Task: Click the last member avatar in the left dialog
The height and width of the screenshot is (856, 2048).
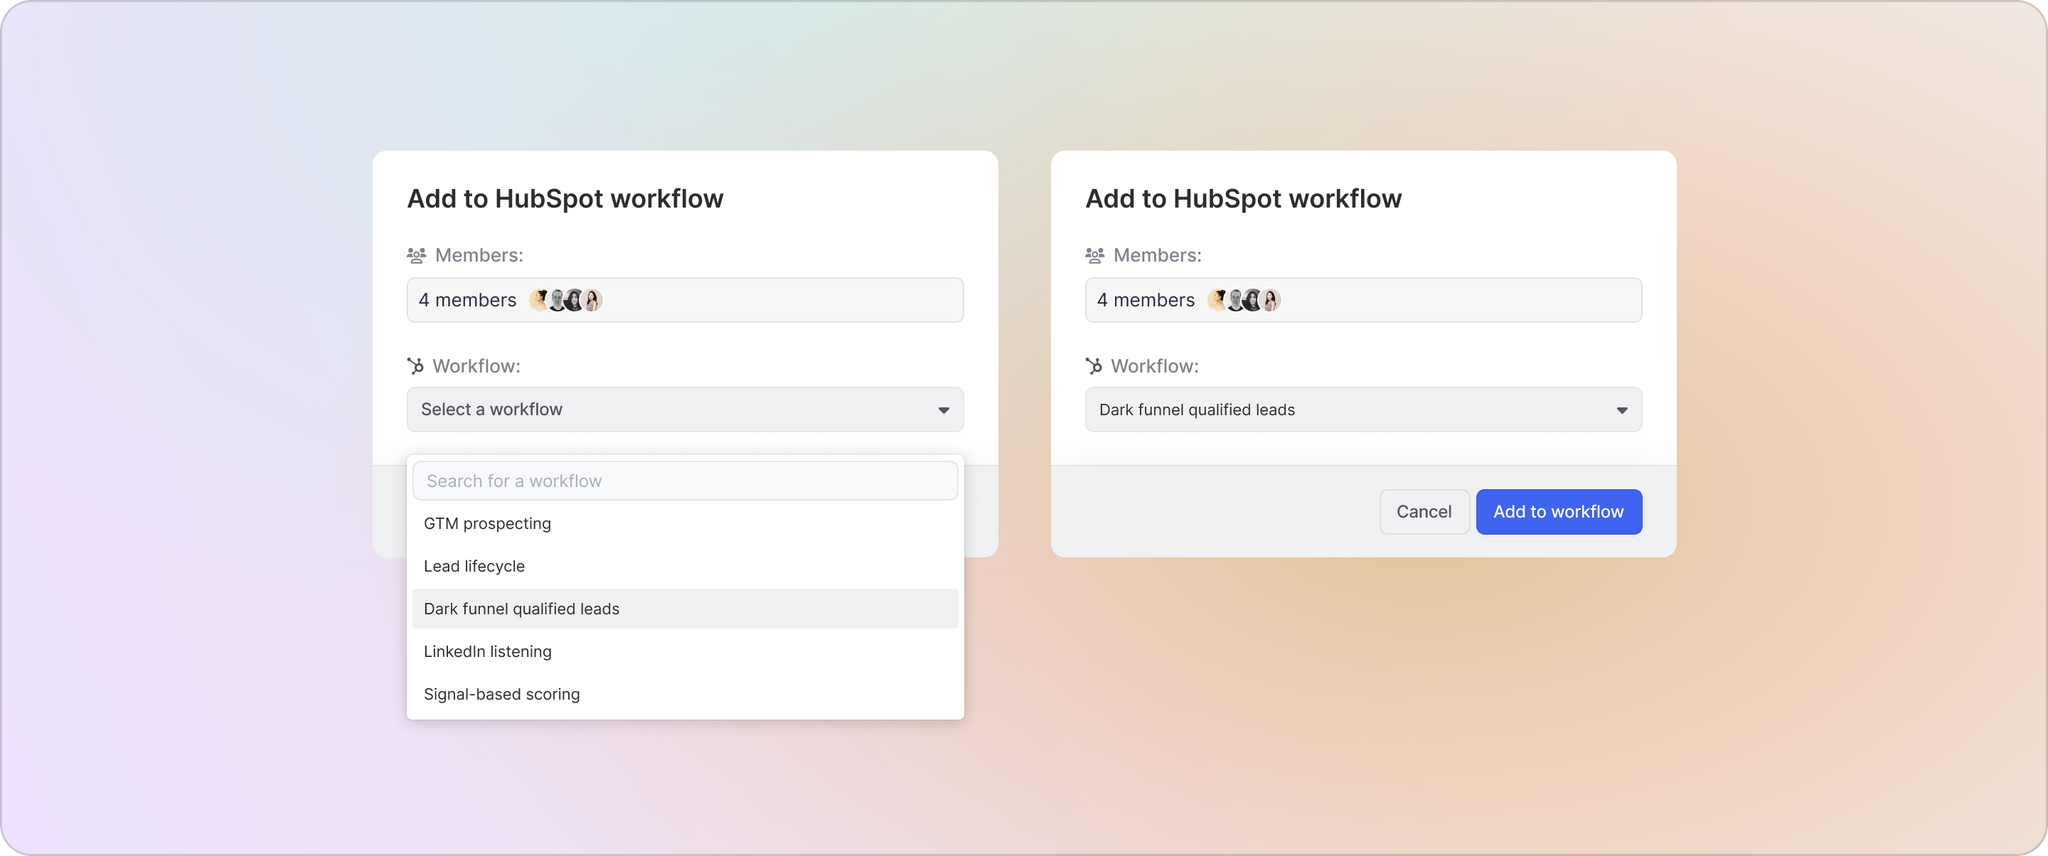Action: [592, 299]
